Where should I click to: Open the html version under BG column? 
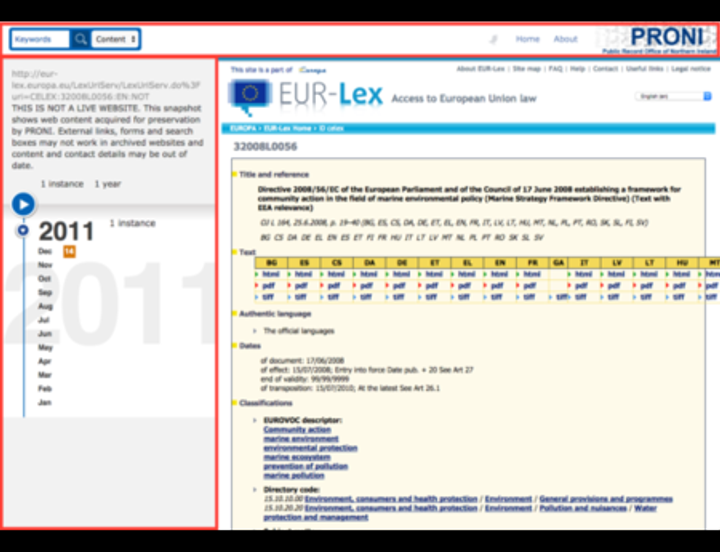[270, 274]
